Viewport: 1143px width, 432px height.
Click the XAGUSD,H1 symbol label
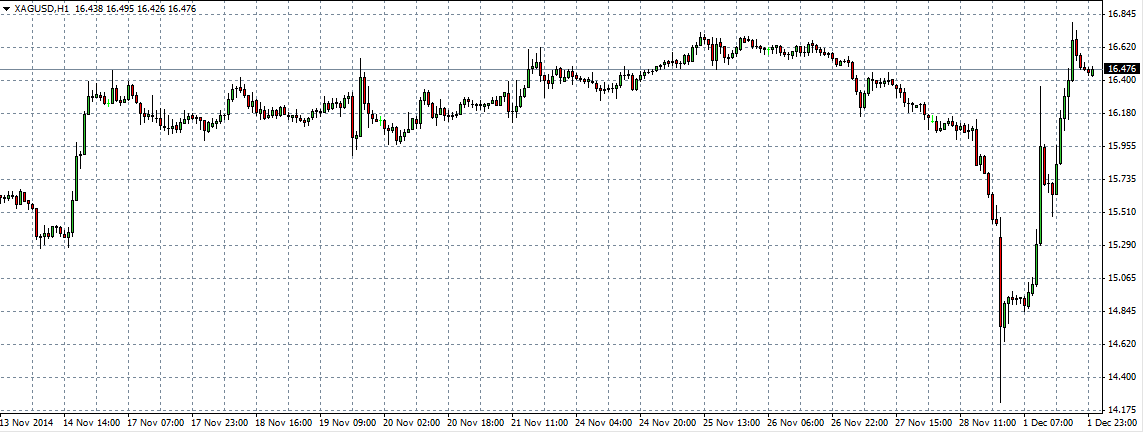click(x=41, y=8)
